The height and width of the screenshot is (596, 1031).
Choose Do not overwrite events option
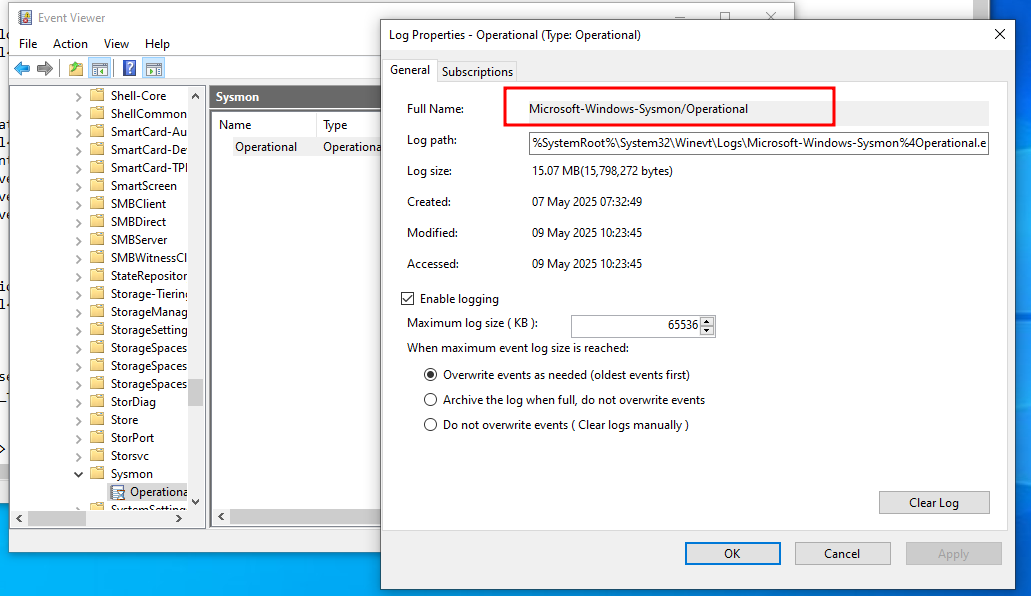430,425
